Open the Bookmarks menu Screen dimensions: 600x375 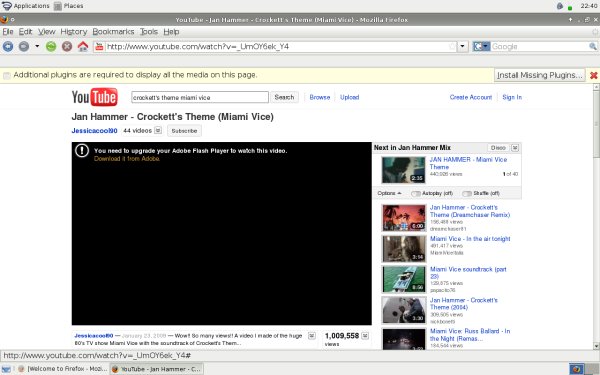pos(113,32)
